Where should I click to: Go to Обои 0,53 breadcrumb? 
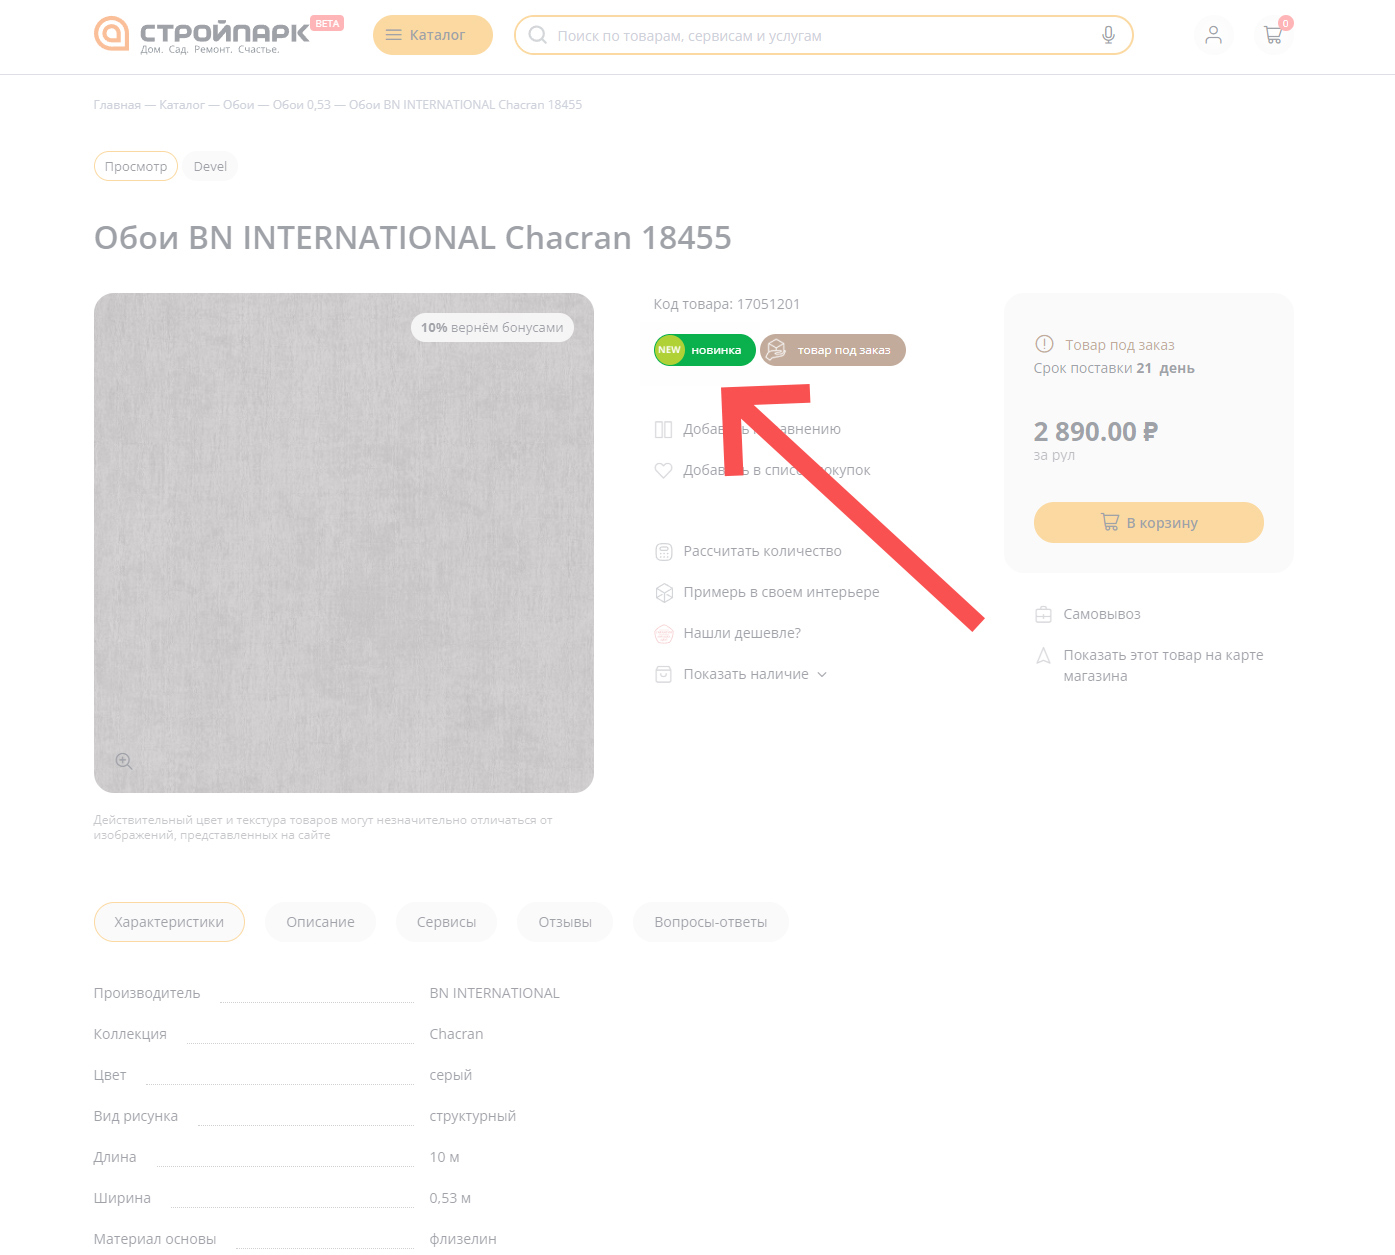tap(301, 105)
